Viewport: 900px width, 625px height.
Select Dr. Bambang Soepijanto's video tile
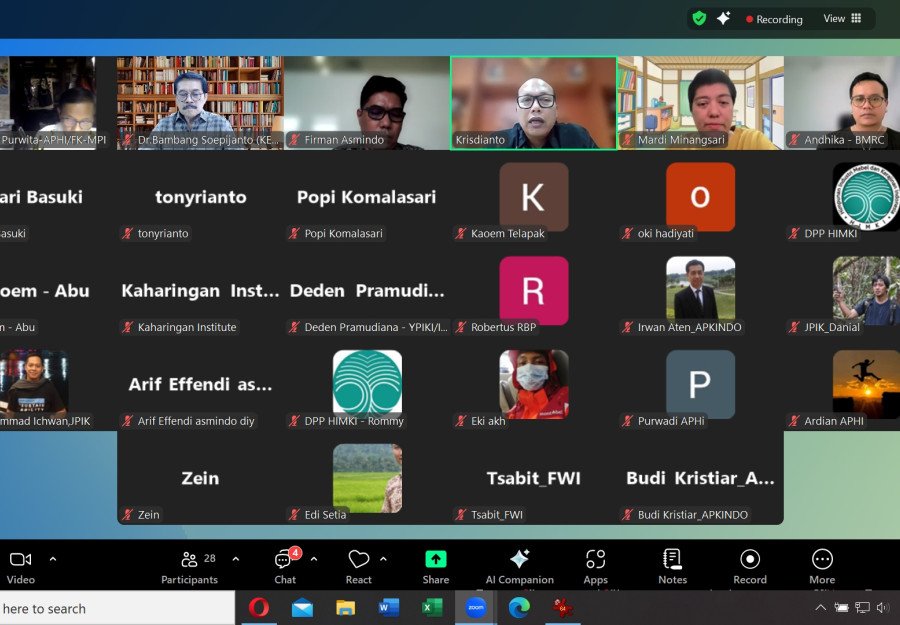(200, 103)
